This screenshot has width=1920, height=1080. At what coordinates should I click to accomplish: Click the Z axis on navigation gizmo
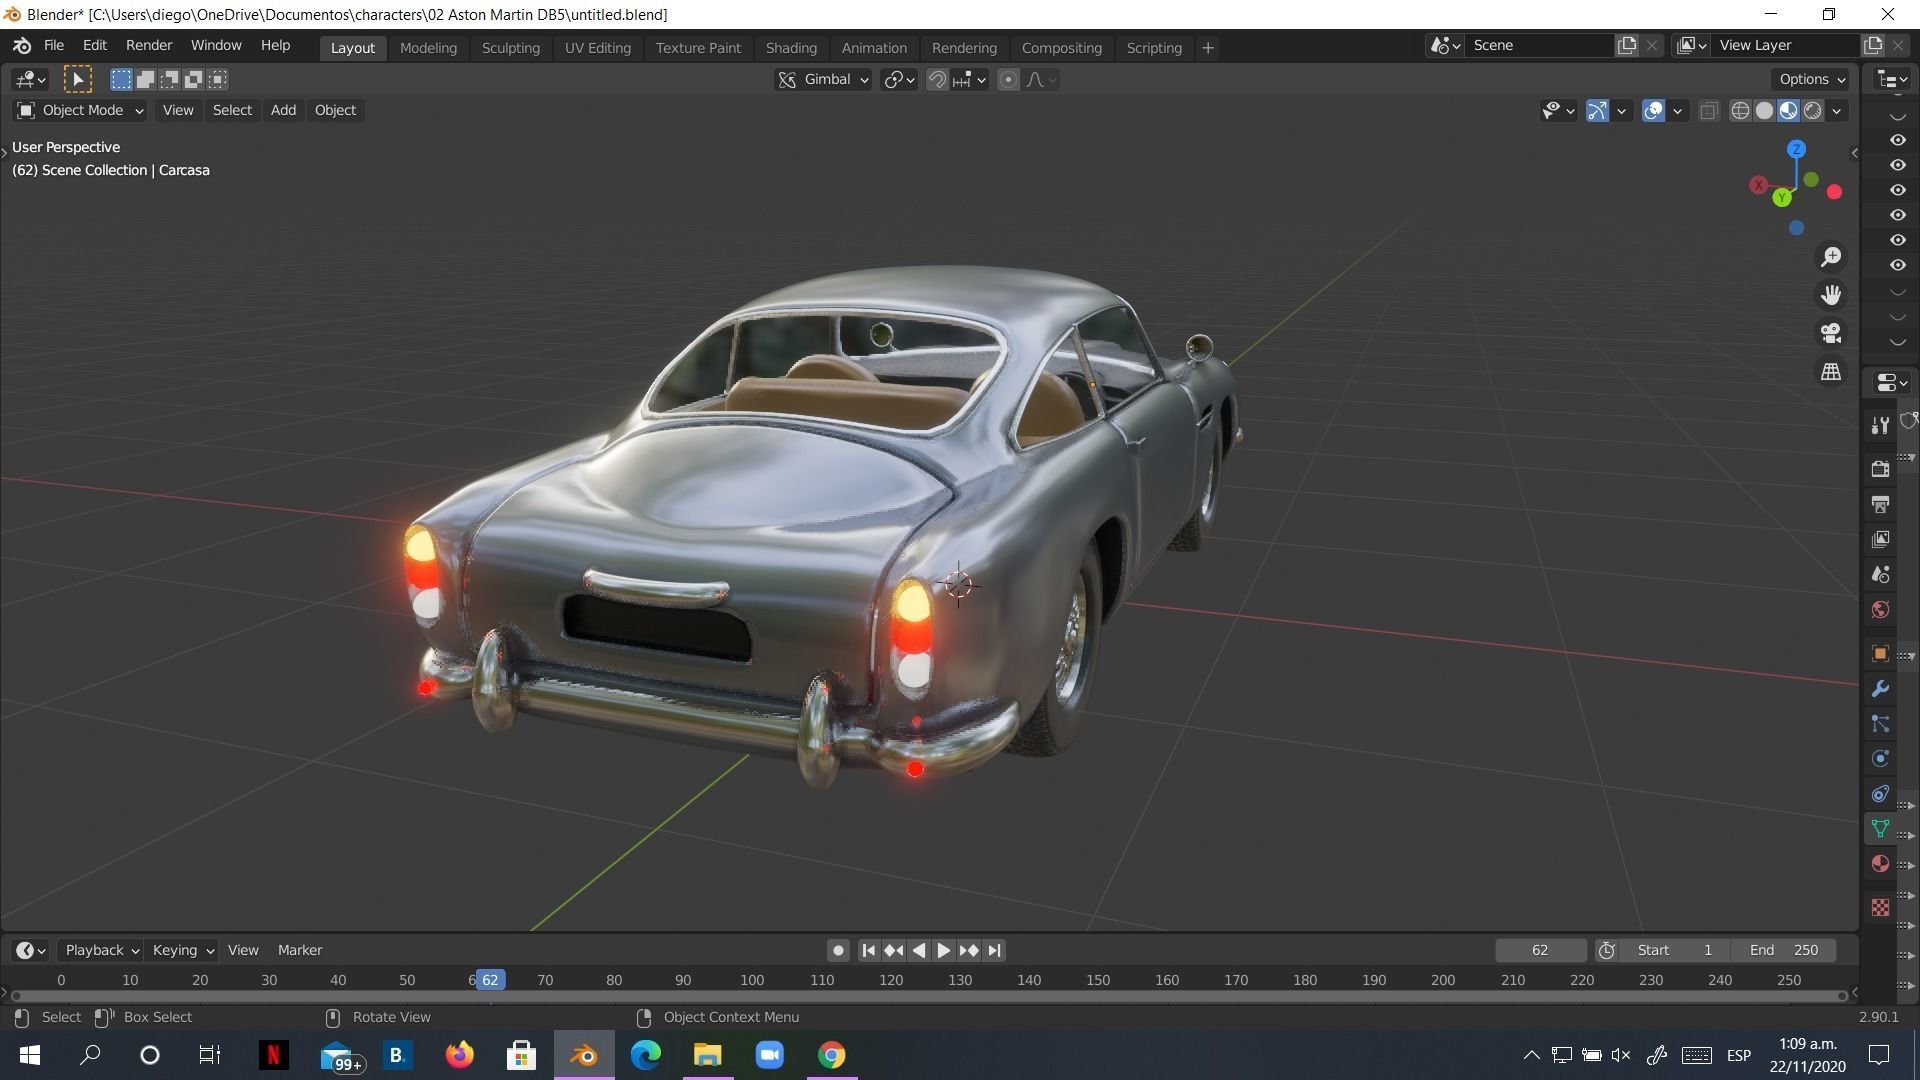1796,148
